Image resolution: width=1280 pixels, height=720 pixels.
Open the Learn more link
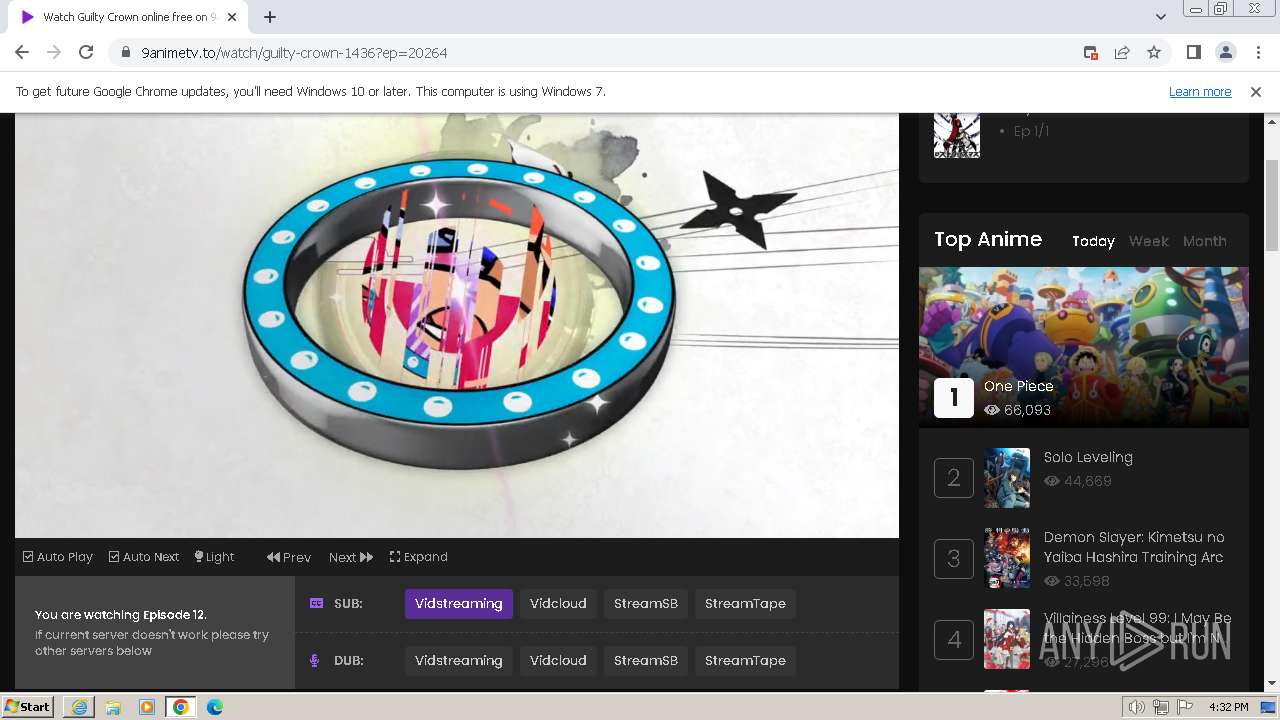tap(1200, 92)
